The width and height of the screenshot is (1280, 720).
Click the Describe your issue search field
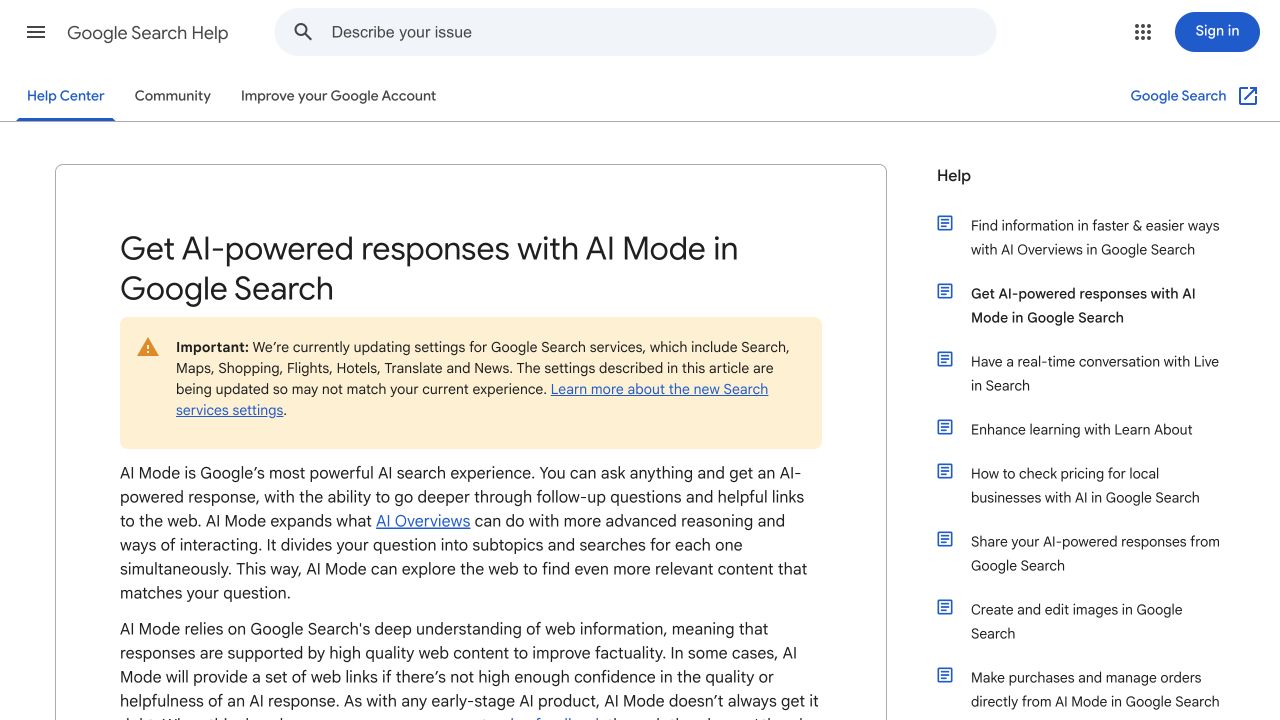(635, 32)
